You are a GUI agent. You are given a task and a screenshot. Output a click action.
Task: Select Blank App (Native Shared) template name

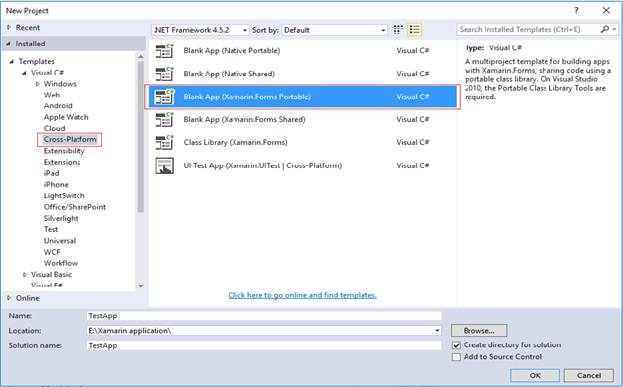click(x=229, y=74)
